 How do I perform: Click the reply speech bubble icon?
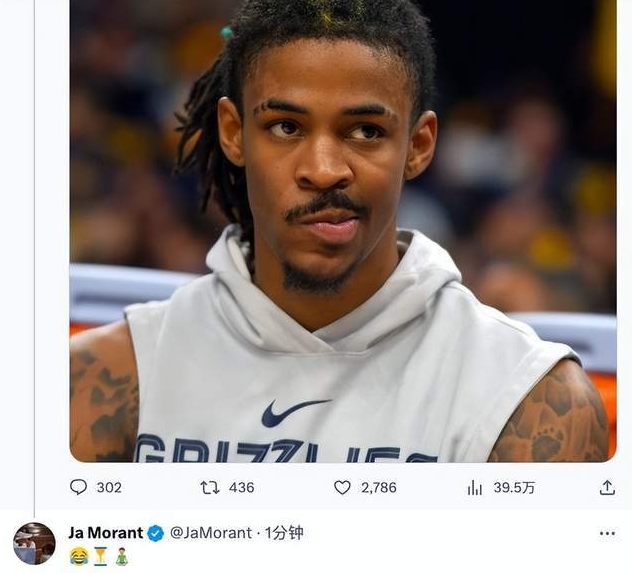tap(78, 487)
